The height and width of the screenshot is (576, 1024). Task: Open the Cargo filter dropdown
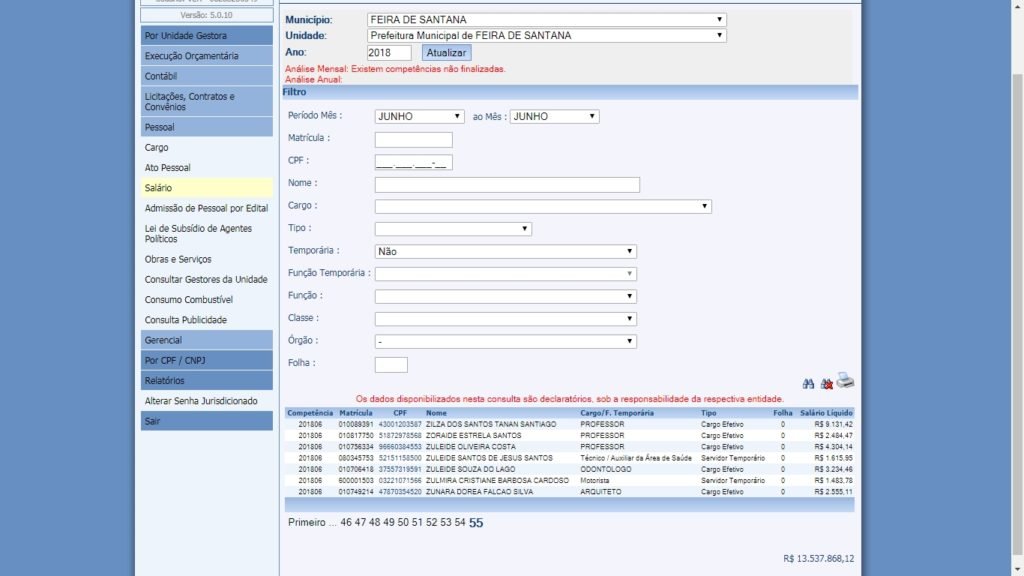tap(542, 207)
